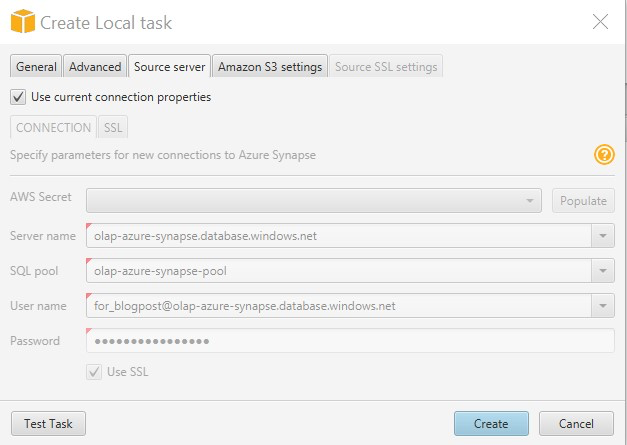
Task: Select the Amazon S3 settings tab
Action: (270, 66)
